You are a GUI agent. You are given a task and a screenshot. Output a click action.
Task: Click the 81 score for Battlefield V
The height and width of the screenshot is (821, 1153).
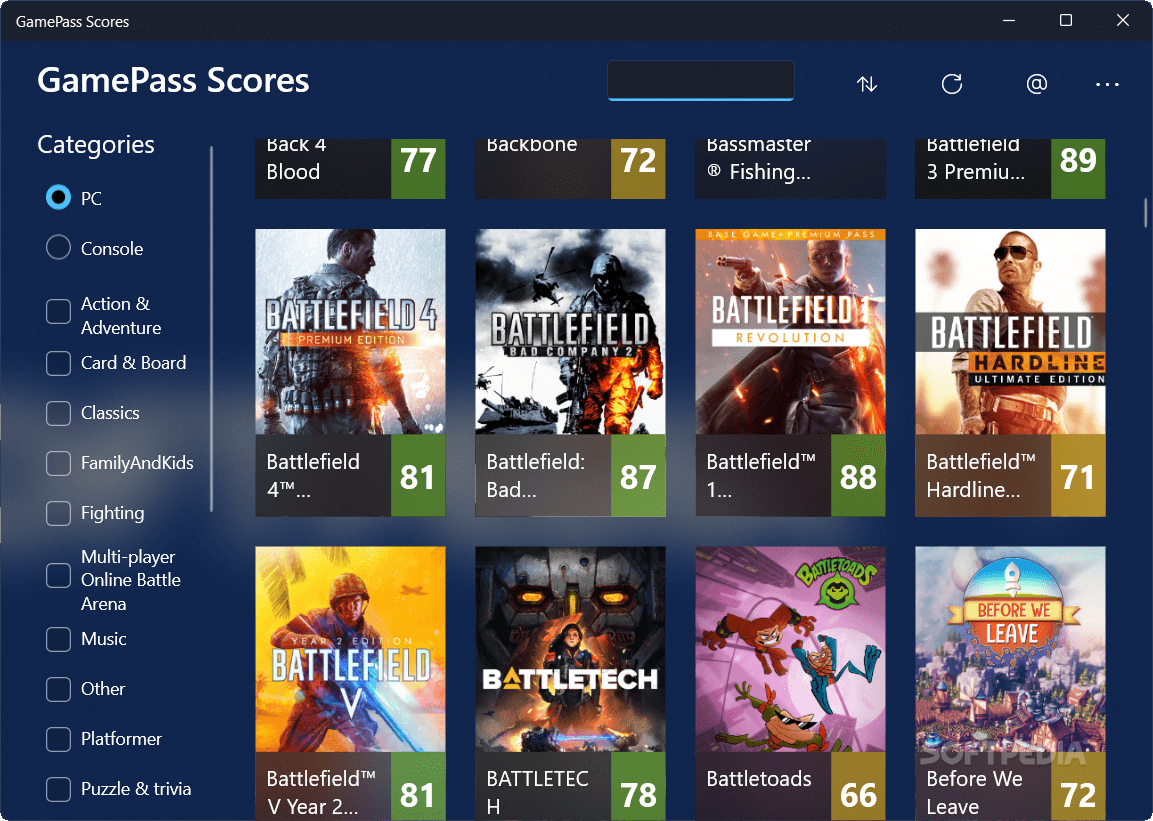(x=418, y=787)
